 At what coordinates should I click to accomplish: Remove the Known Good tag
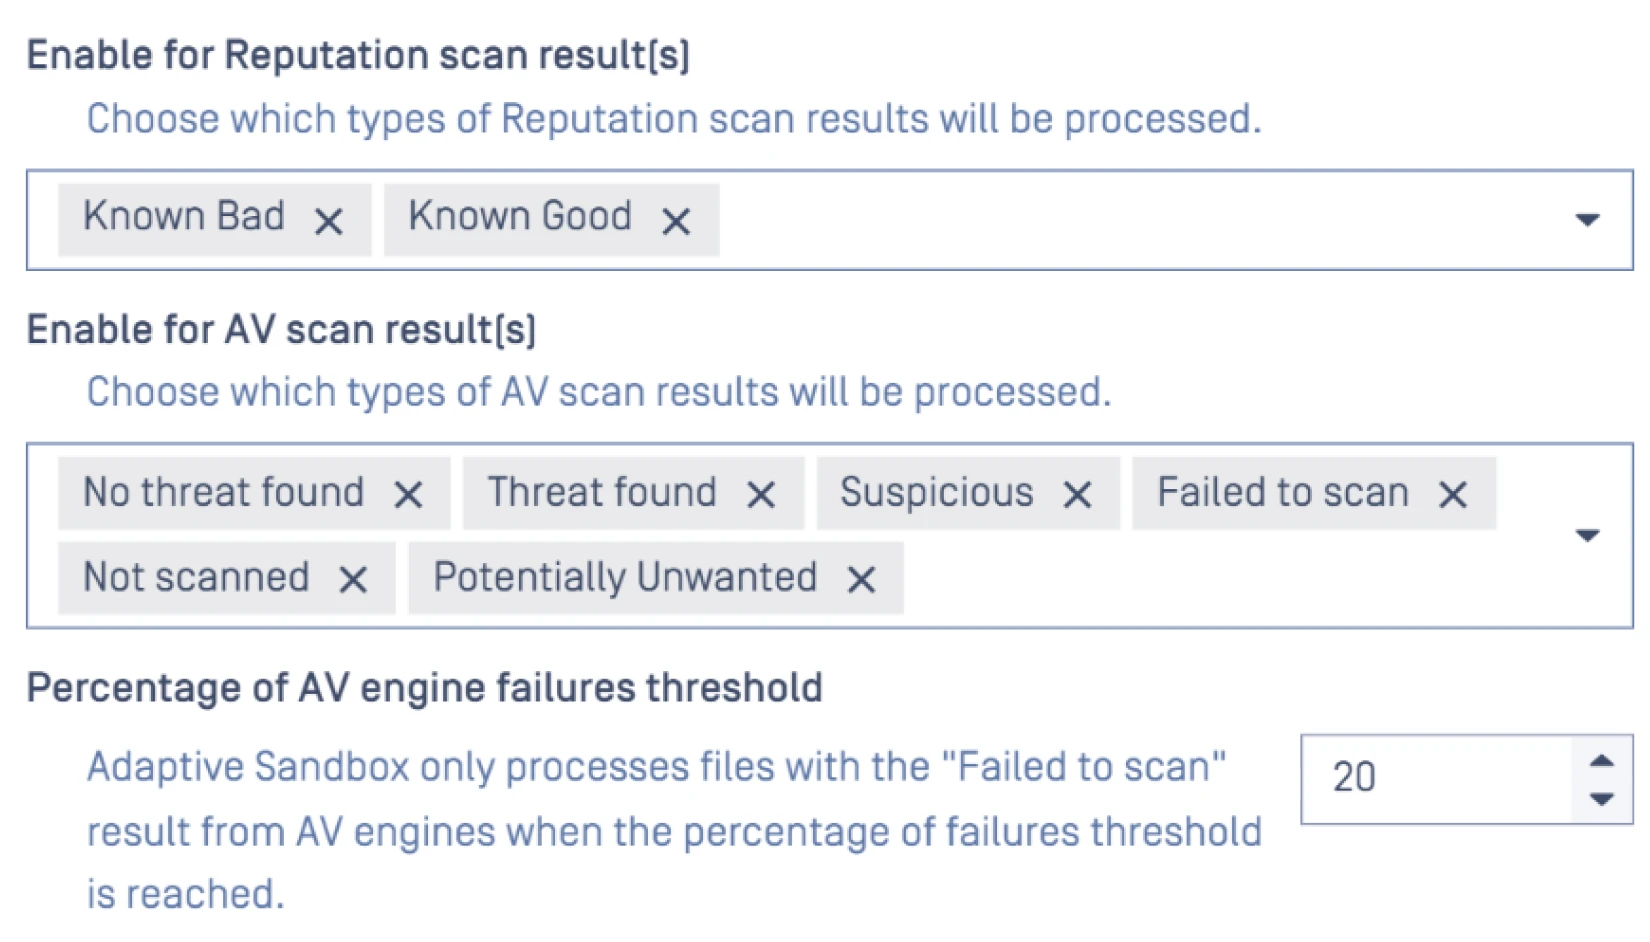click(x=676, y=221)
